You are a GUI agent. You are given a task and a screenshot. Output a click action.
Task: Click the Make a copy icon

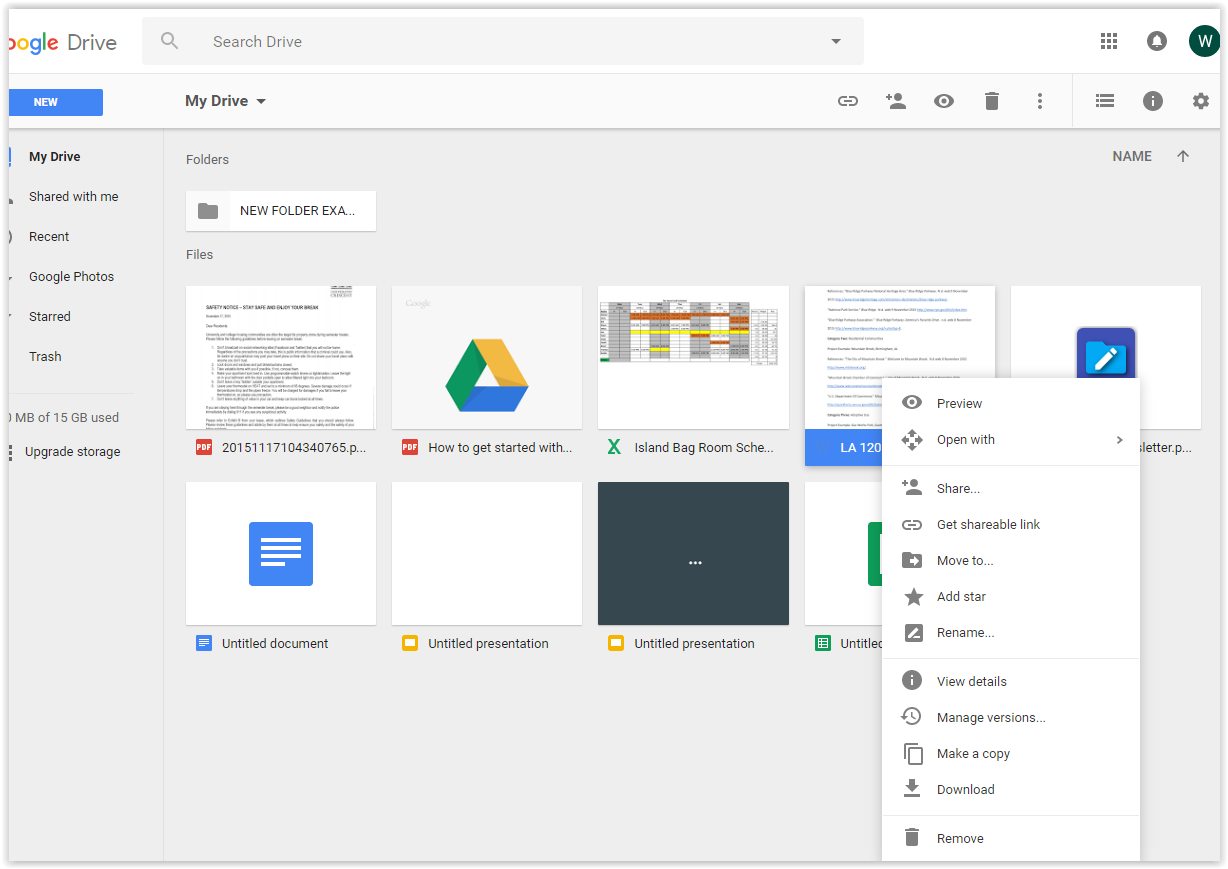click(913, 753)
